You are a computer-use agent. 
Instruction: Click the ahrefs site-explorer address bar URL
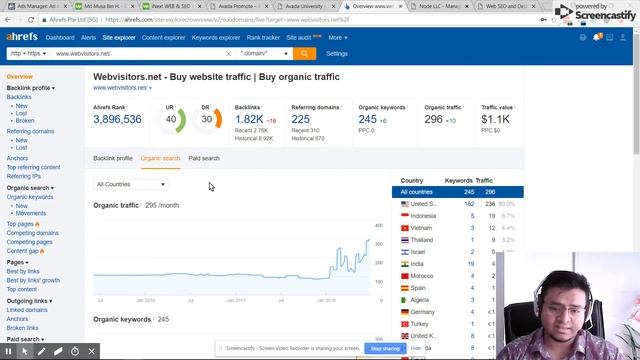click(227, 20)
